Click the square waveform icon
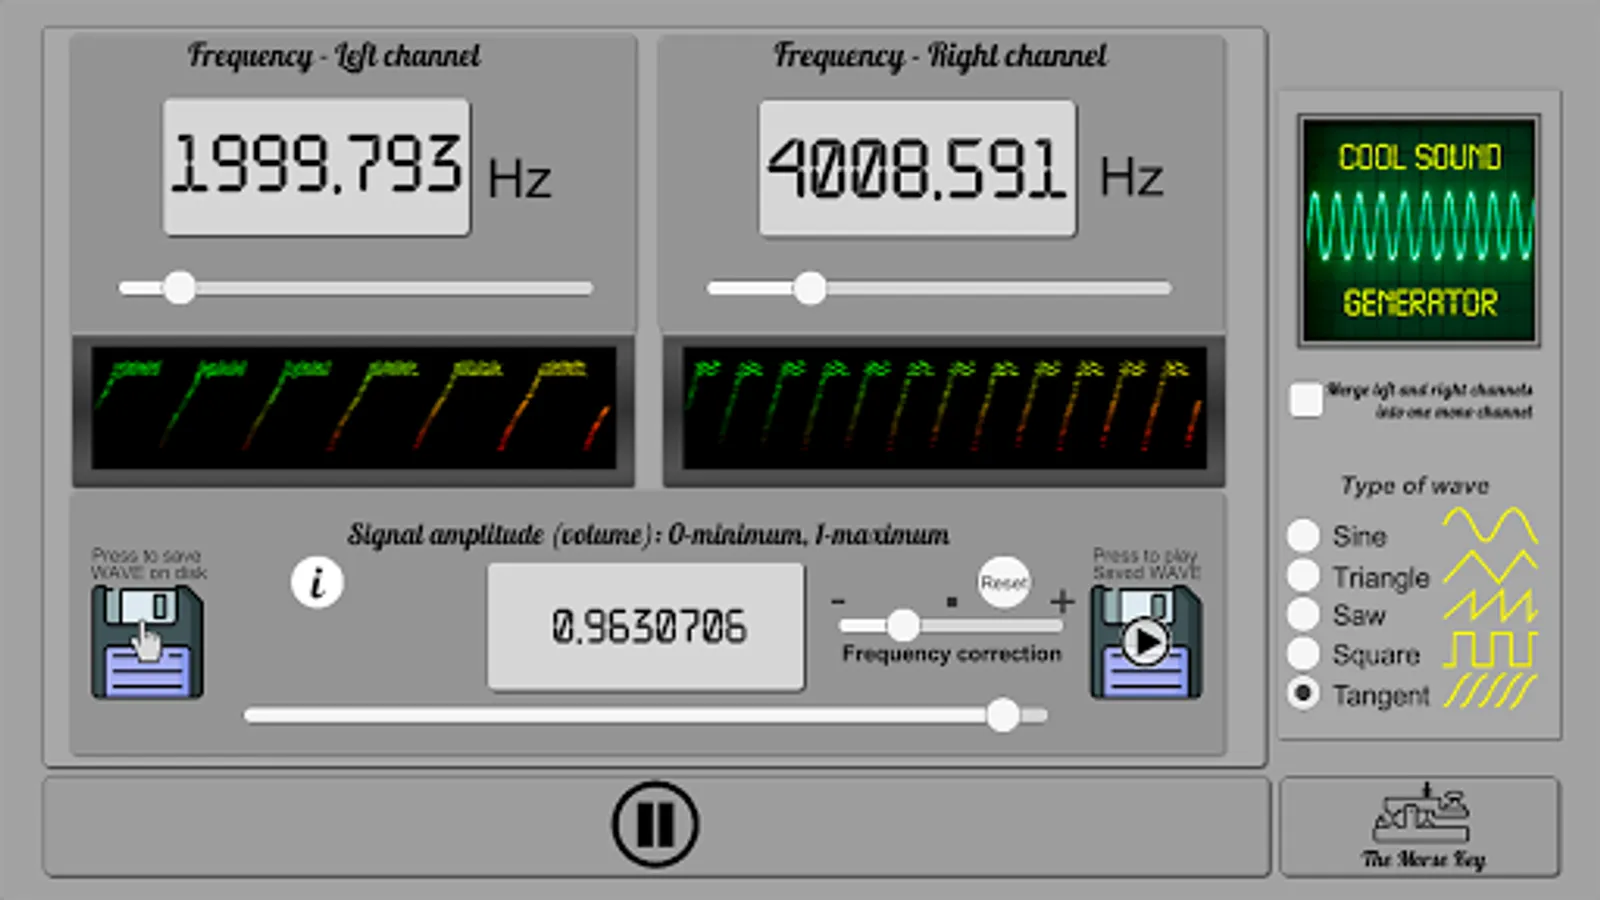 pos(1490,649)
